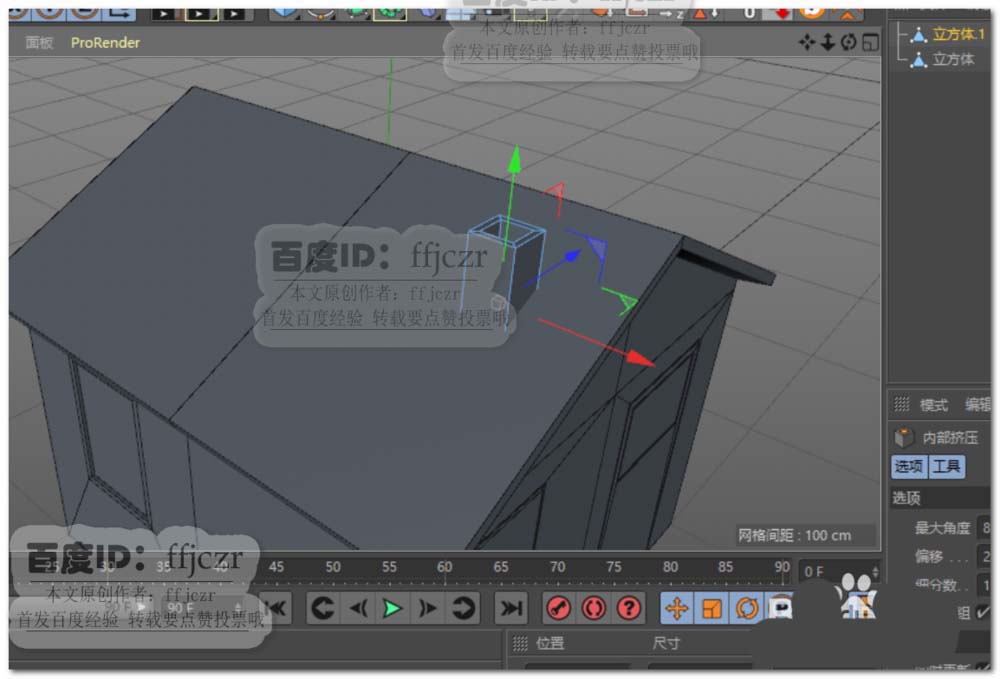The height and width of the screenshot is (679, 1000).
Task: Toggle viewport maximize layout icon
Action: [x=870, y=42]
